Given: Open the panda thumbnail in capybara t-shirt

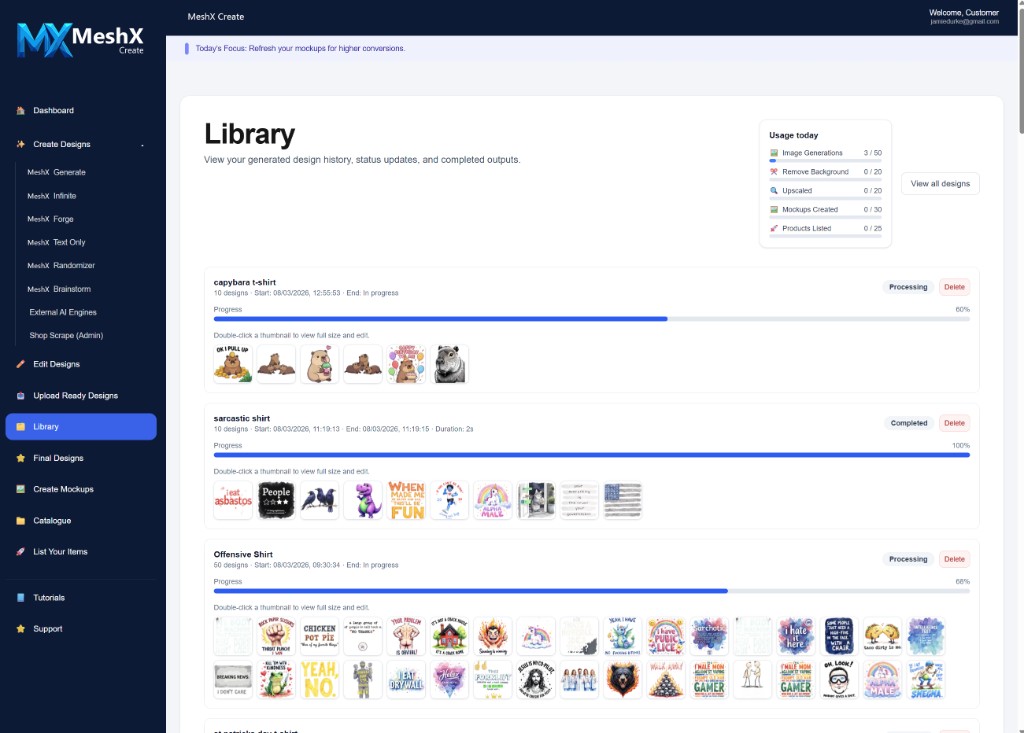Looking at the screenshot, I should pos(449,365).
